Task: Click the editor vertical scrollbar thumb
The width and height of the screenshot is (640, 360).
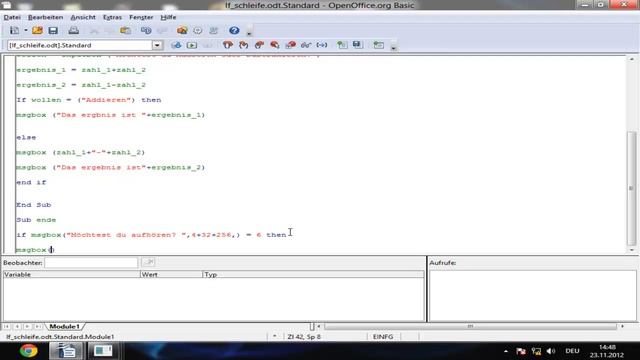Action: coord(631,188)
